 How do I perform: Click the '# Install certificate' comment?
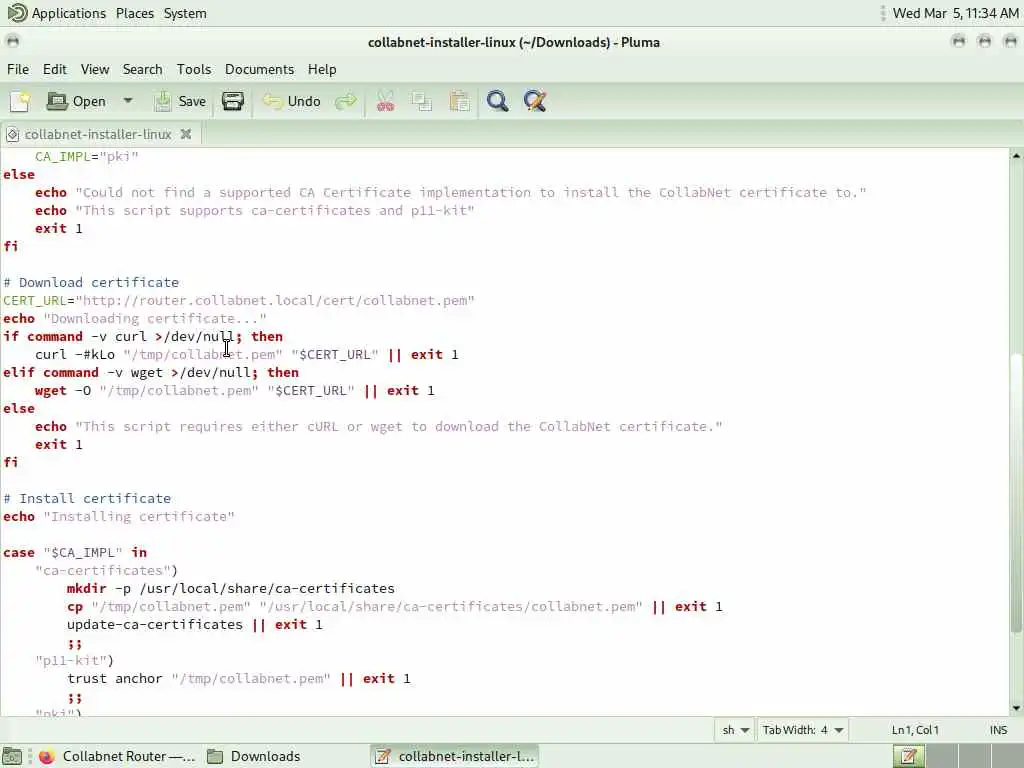[x=87, y=498]
